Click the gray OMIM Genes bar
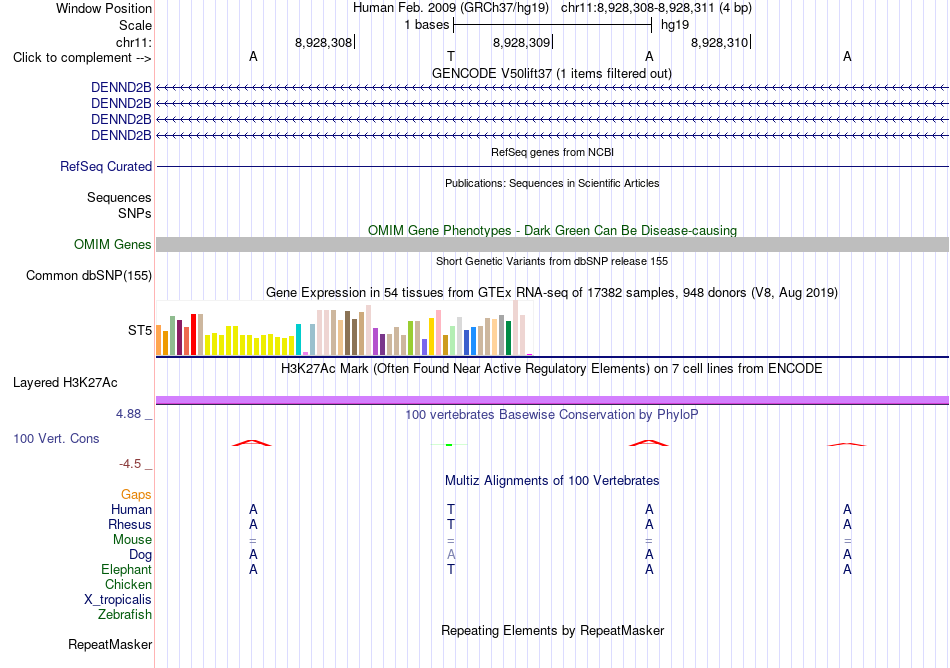This screenshot has width=950, height=668. point(552,245)
